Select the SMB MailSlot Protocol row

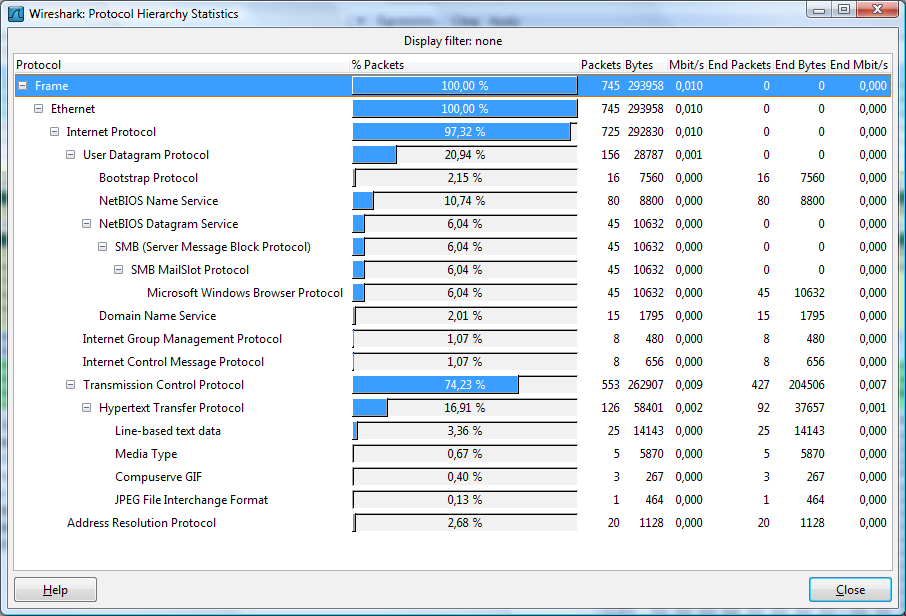coord(452,270)
